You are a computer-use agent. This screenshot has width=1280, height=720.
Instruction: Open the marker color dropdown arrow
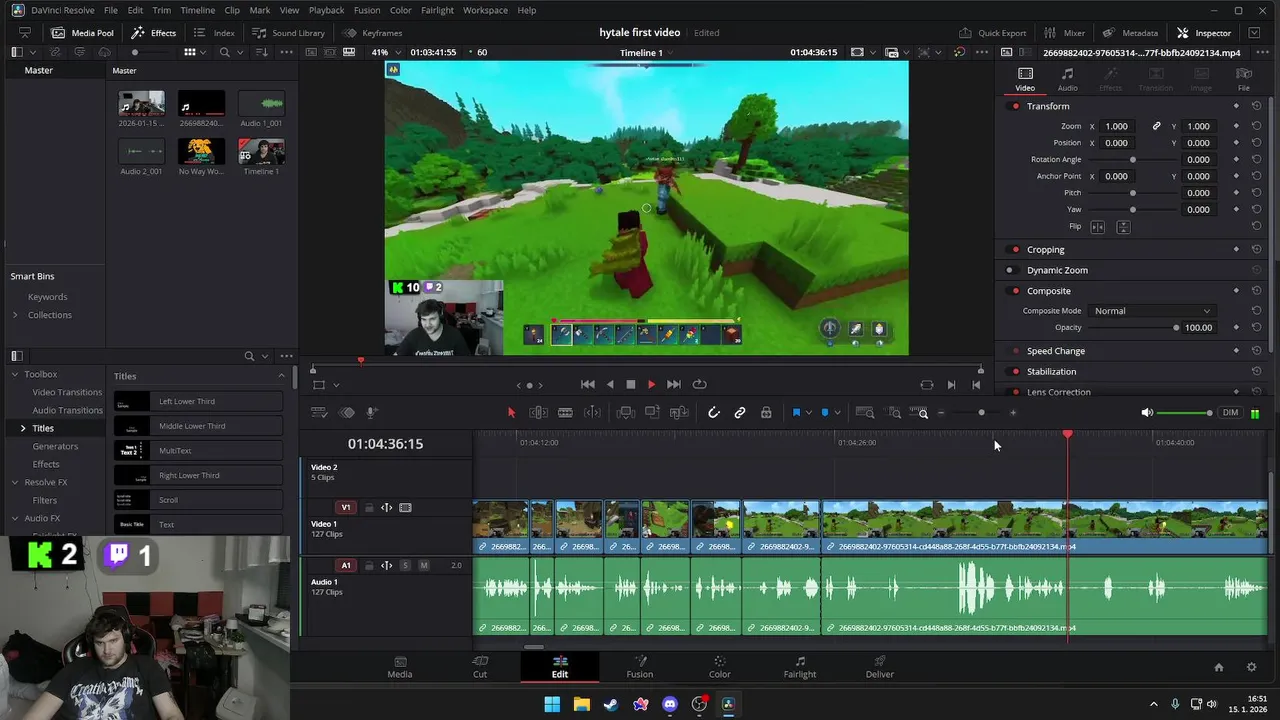[837, 412]
